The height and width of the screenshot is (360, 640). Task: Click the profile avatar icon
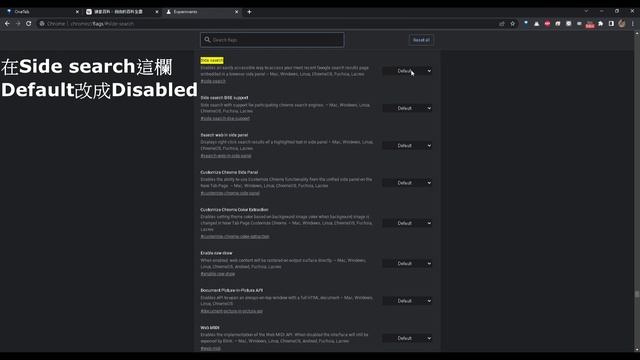click(x=622, y=24)
